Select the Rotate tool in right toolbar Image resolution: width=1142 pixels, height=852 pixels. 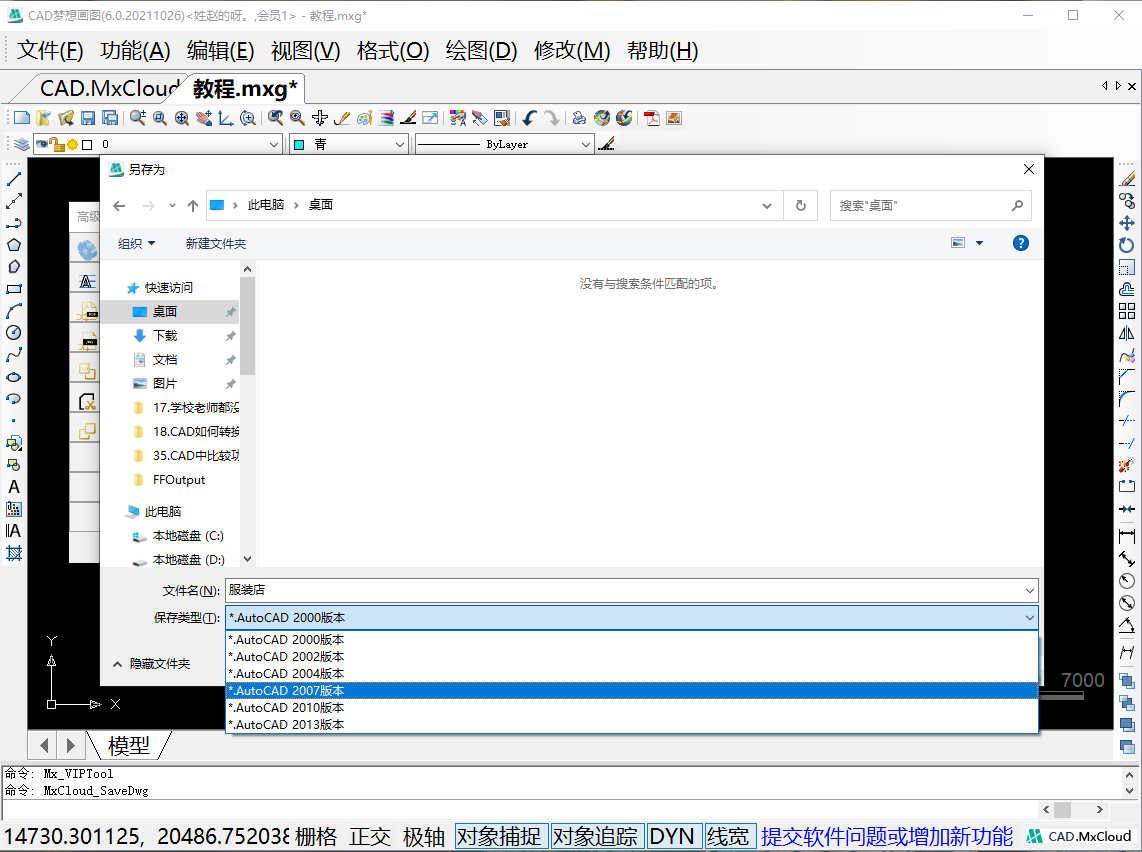[1127, 245]
